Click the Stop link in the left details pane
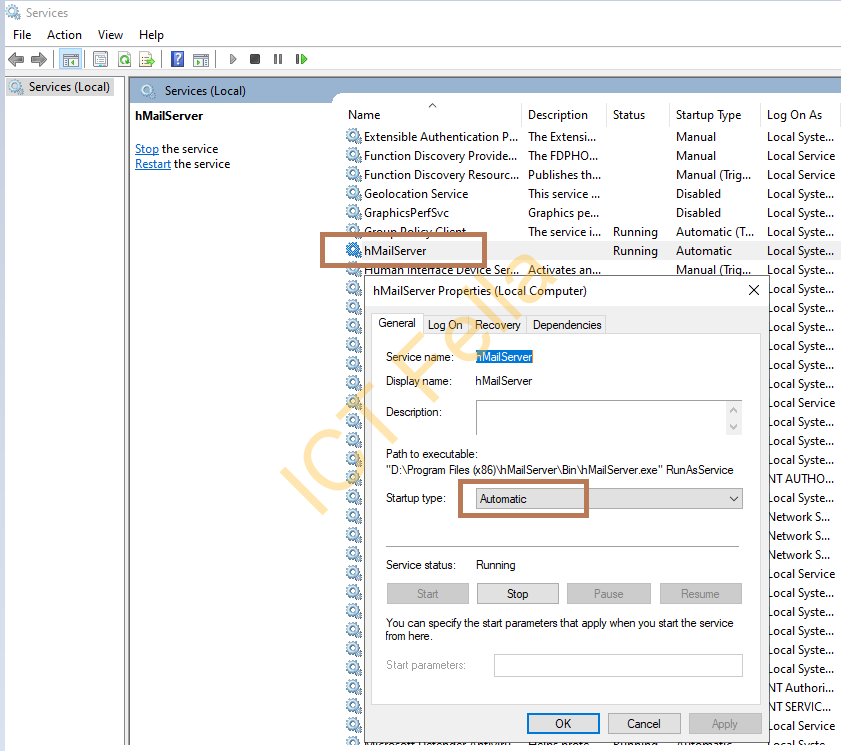Viewport: 841px width, 751px height. tap(147, 149)
